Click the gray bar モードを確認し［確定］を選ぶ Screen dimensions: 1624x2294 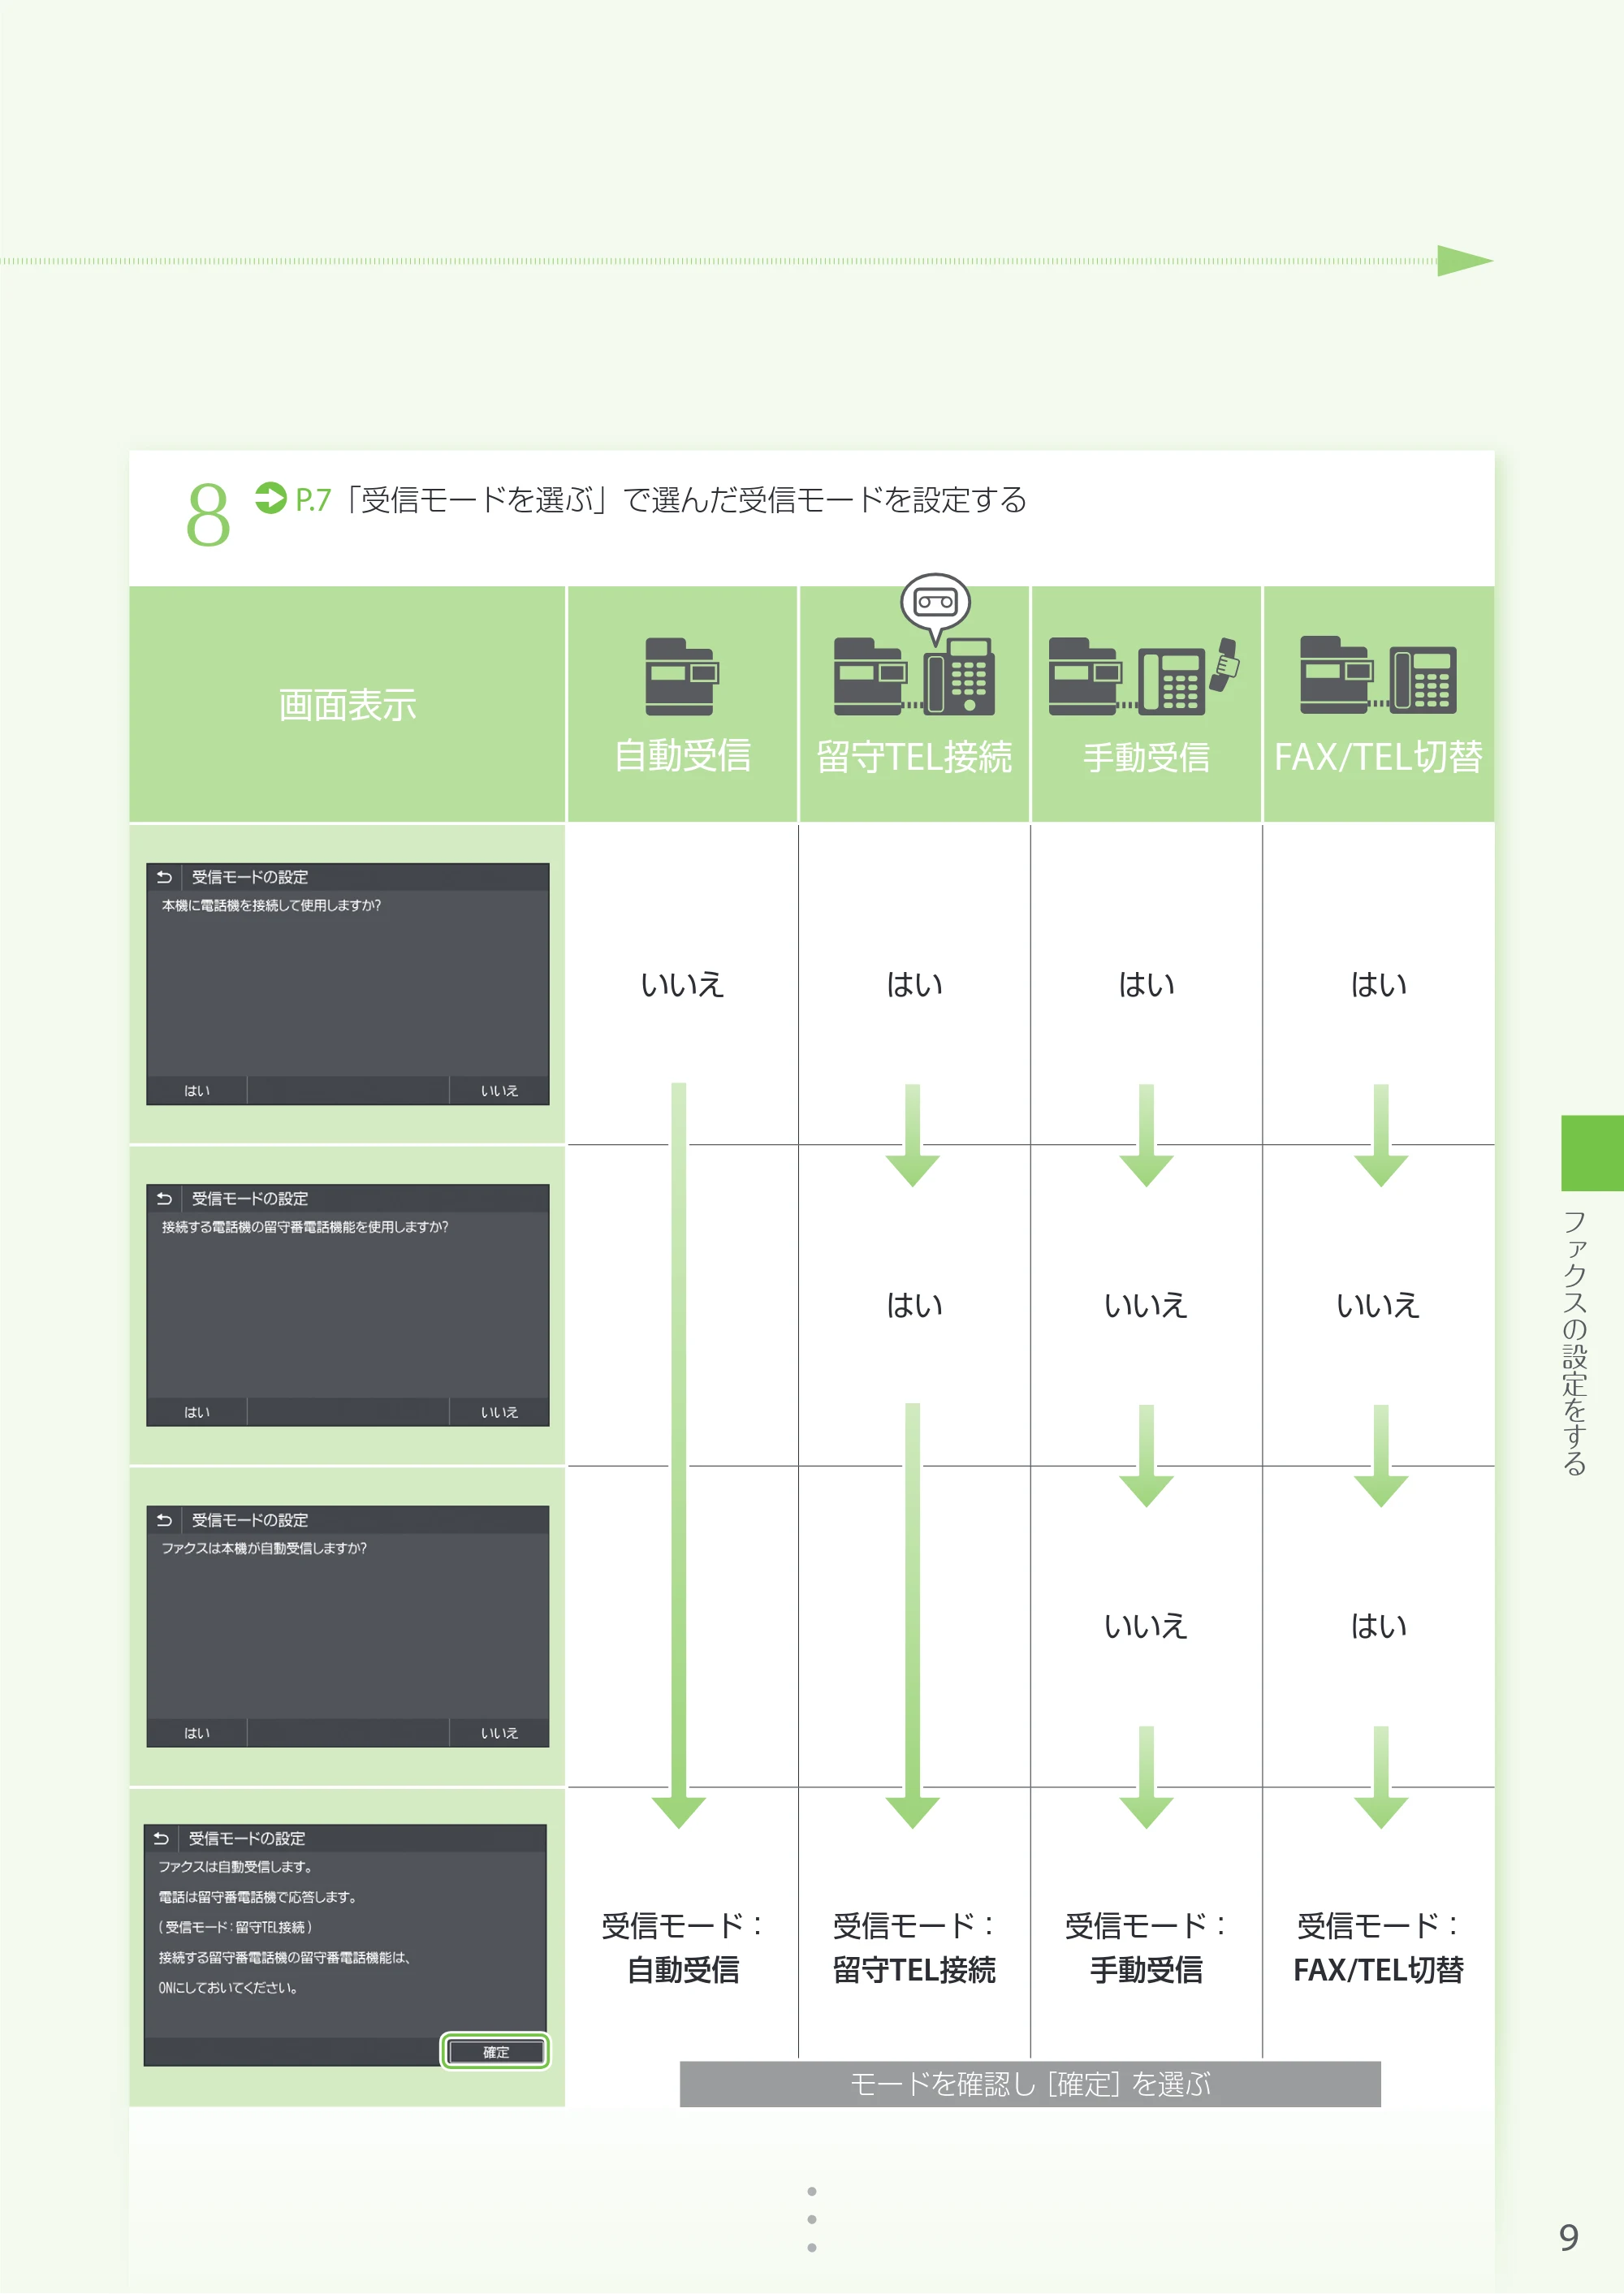(1030, 2084)
